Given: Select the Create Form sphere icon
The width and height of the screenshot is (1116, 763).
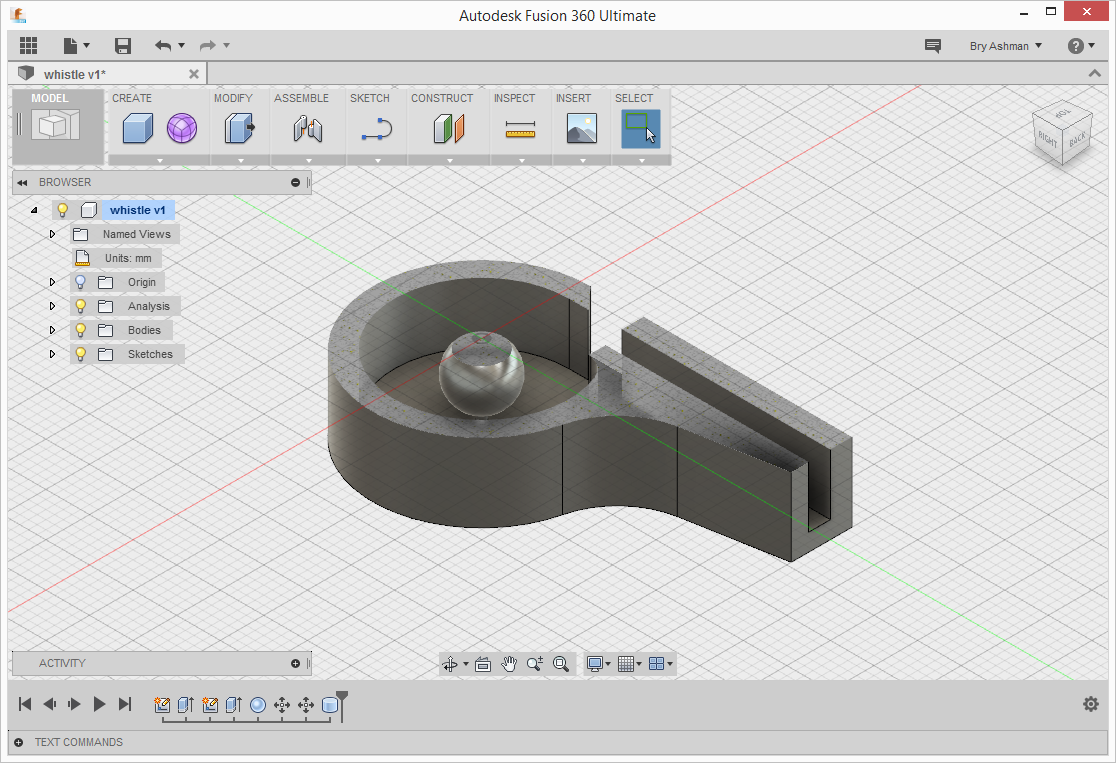Looking at the screenshot, I should (x=182, y=128).
